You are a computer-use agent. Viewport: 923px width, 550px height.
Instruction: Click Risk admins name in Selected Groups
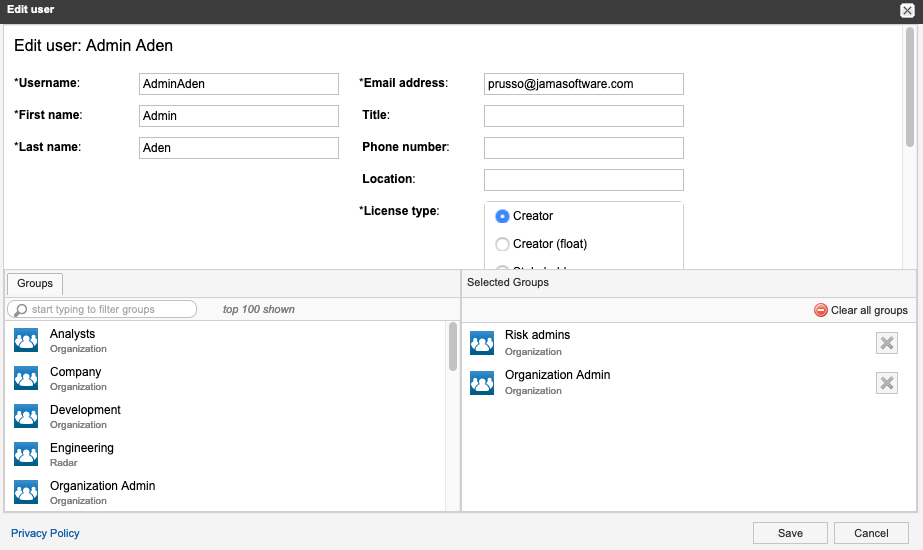click(537, 335)
